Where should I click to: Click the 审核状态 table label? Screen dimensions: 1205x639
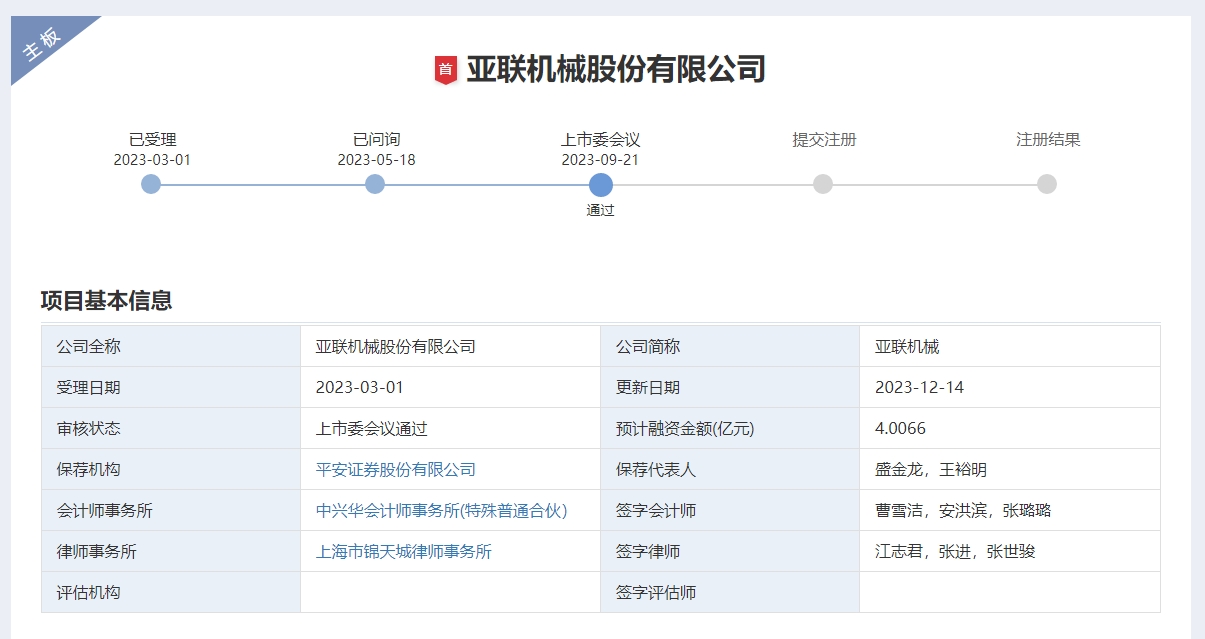pos(89,429)
